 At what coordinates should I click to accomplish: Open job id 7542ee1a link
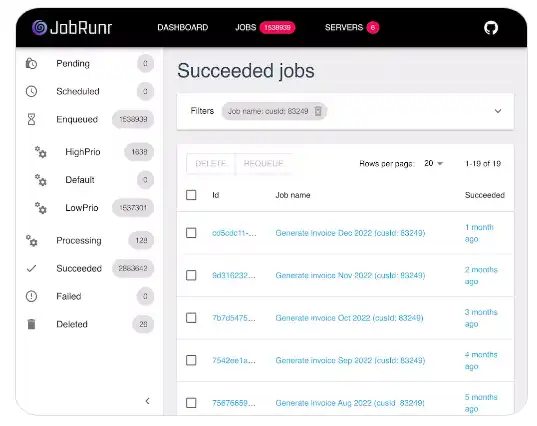[234, 360]
